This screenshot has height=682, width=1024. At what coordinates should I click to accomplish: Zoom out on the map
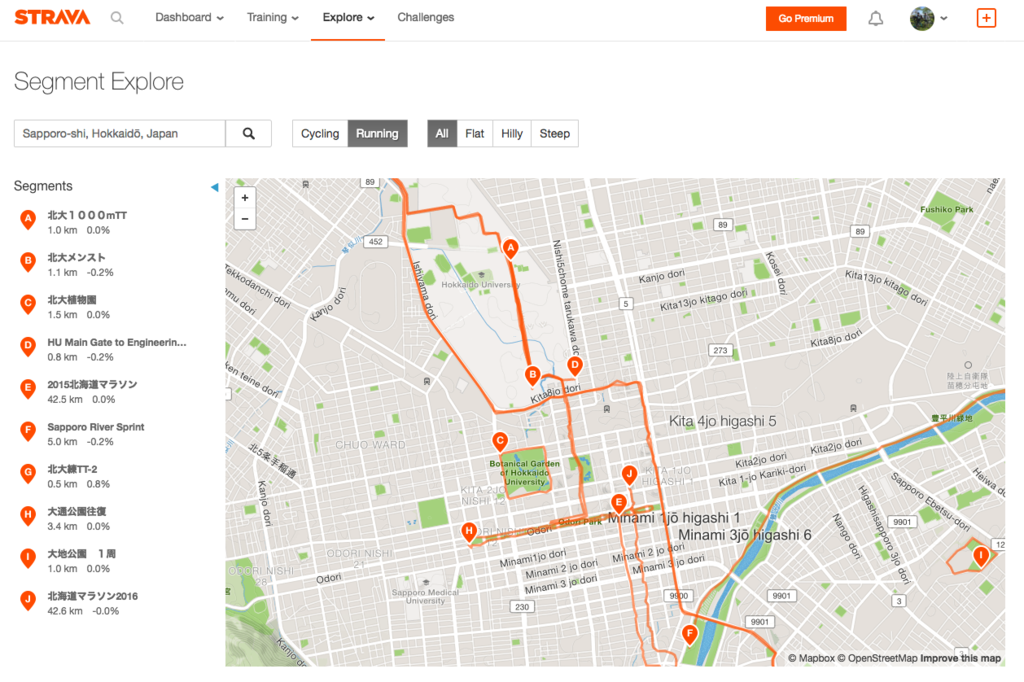point(245,219)
